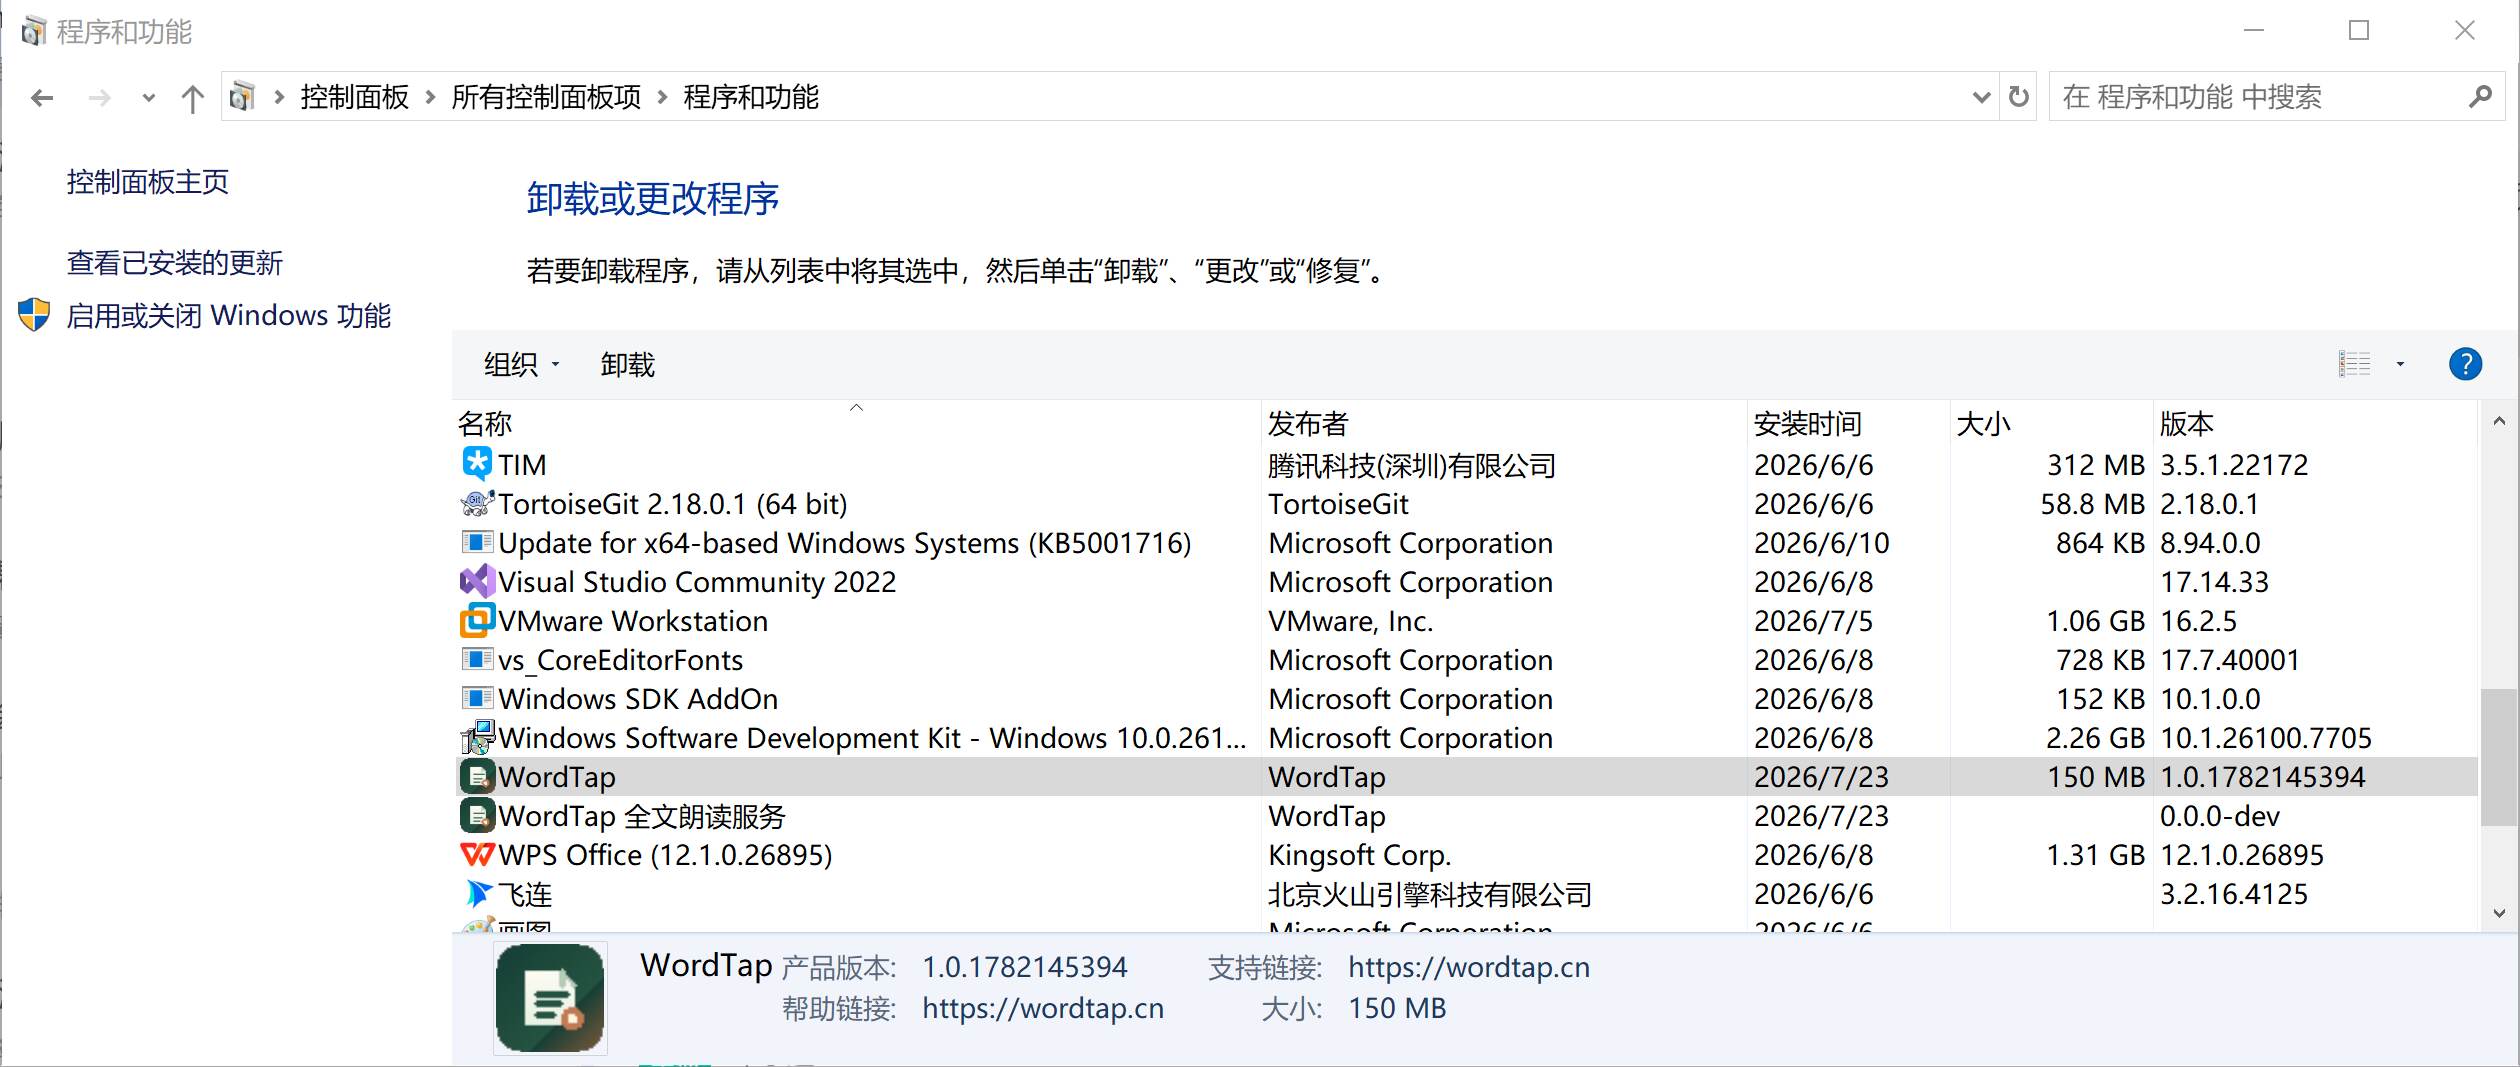Viewport: 2520px width, 1067px height.
Task: Expand the chevron after 所有控制面板项 breadcrumb
Action: click(x=662, y=97)
